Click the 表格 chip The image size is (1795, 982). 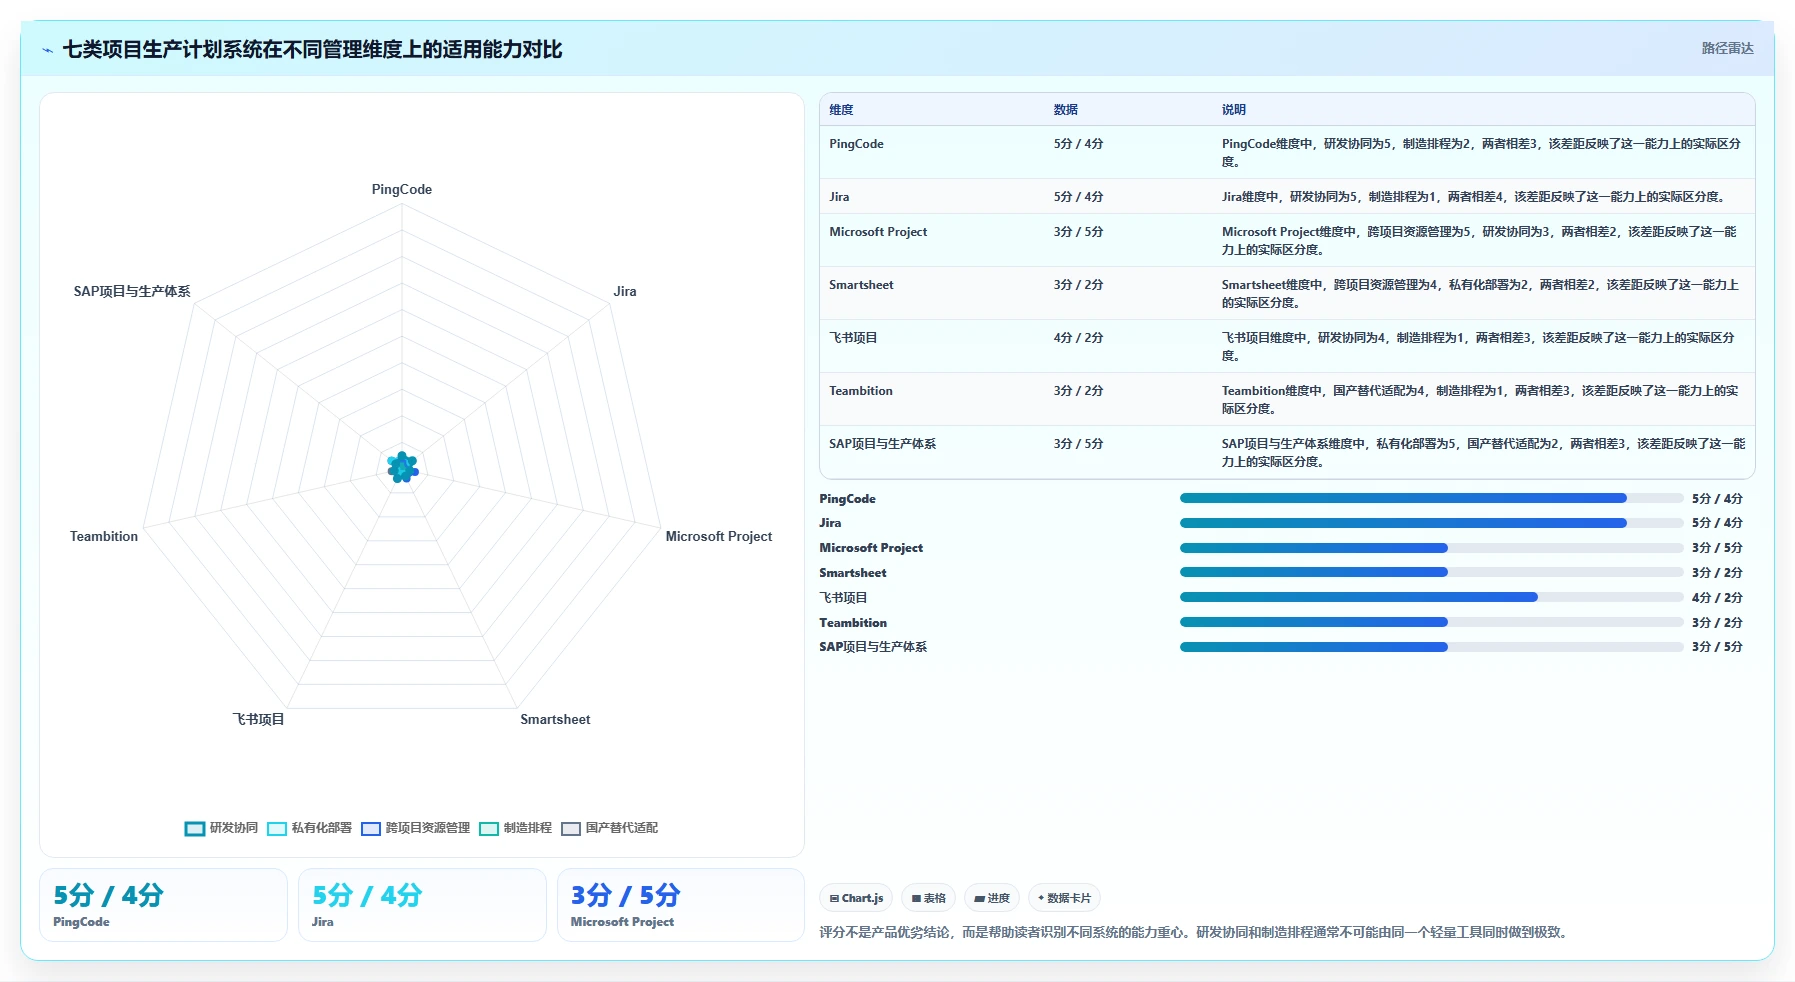(x=928, y=898)
